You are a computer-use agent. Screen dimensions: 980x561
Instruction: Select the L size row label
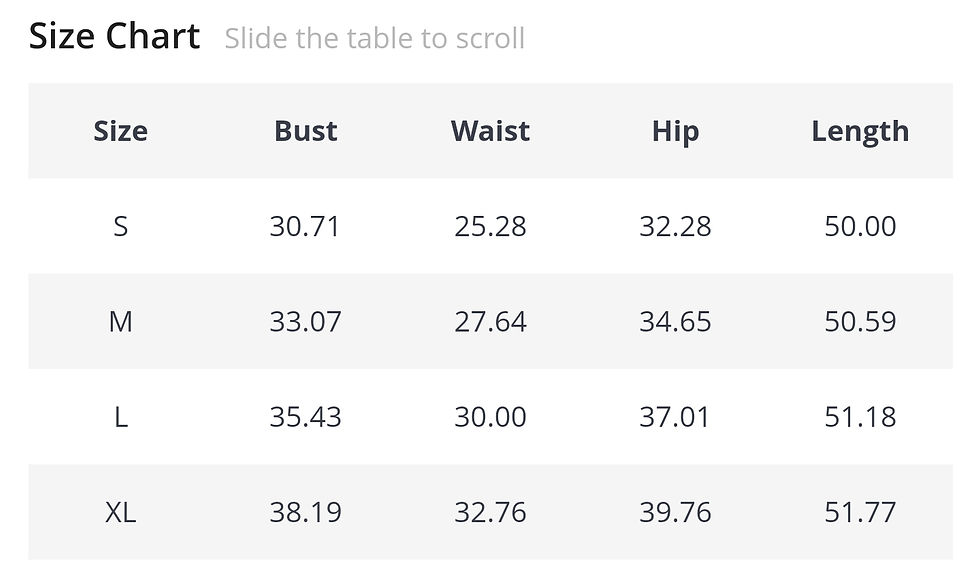pyautogui.click(x=121, y=417)
